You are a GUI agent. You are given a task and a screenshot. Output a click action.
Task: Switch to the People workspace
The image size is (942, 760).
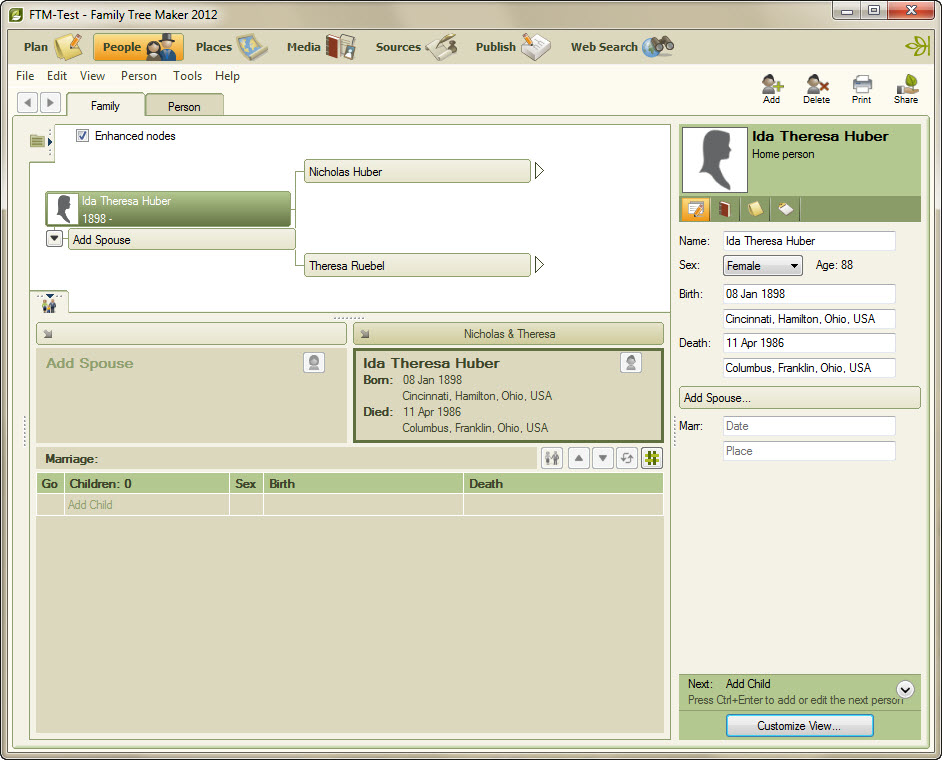[x=138, y=47]
